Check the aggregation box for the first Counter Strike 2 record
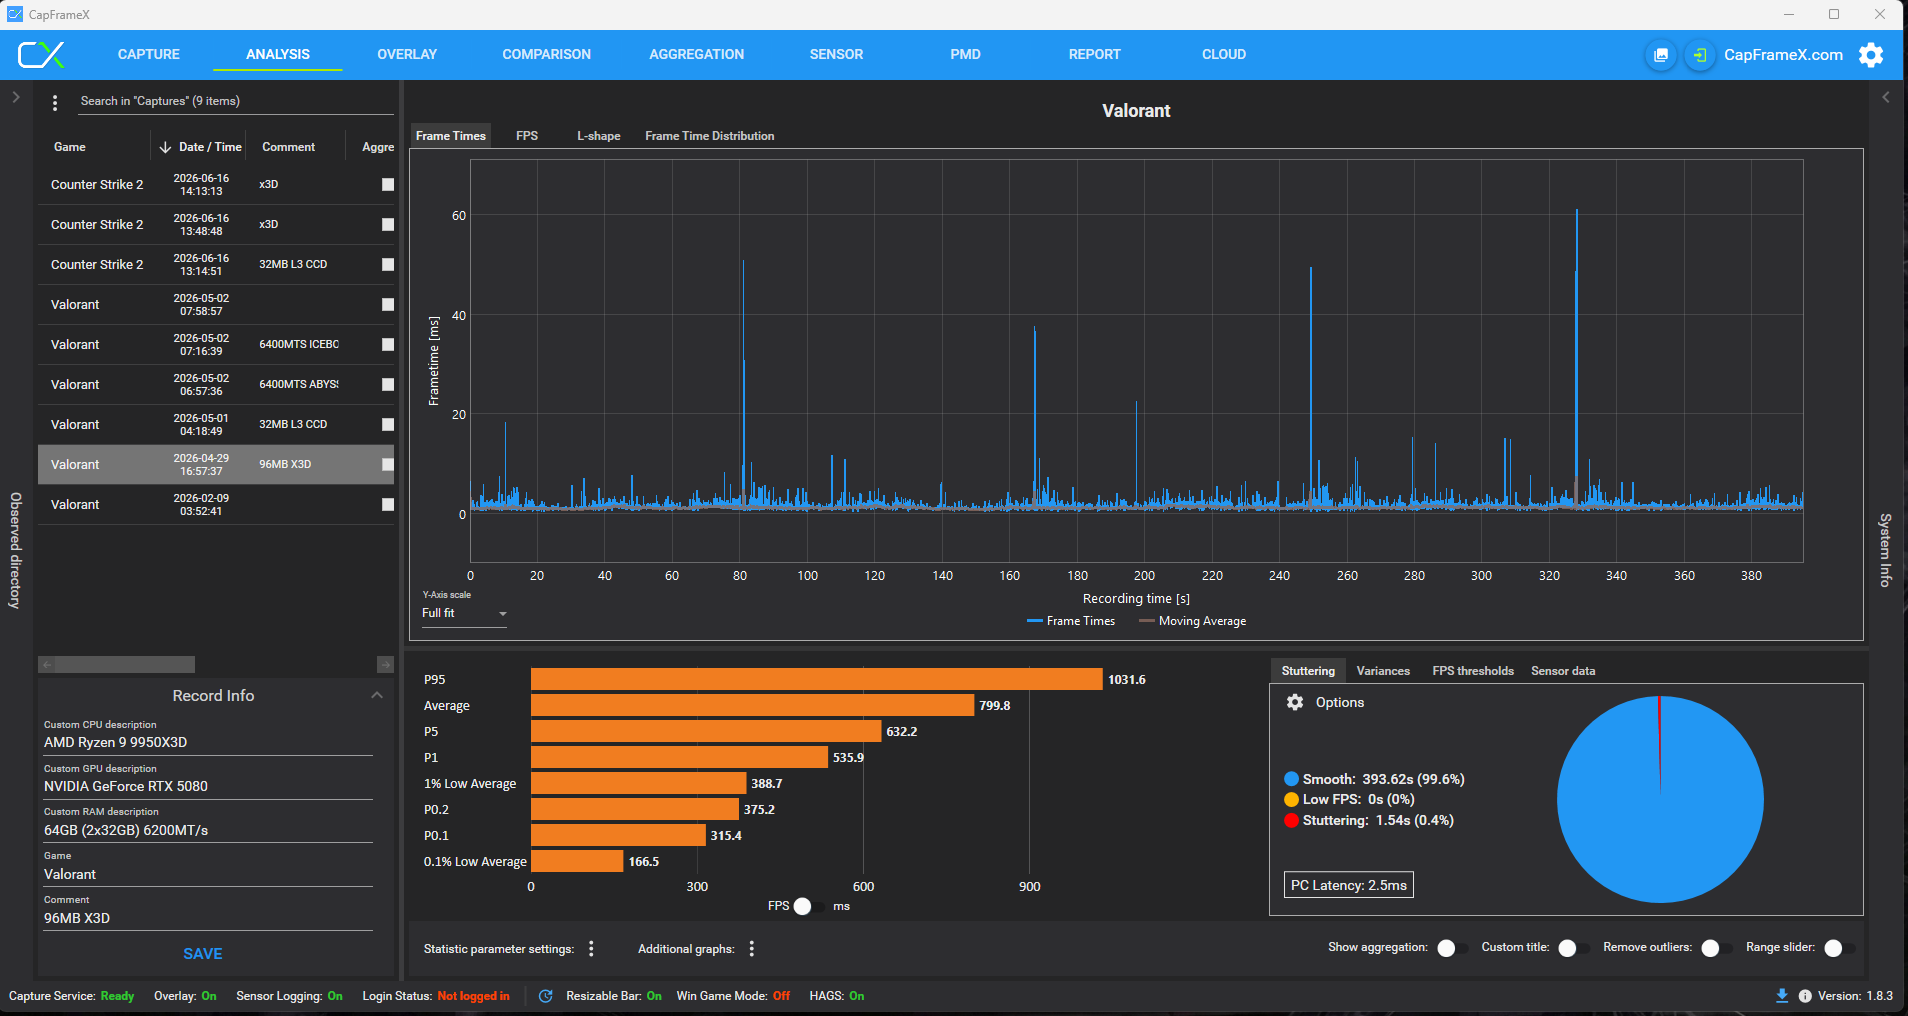Viewport: 1908px width, 1016px height. (x=388, y=185)
